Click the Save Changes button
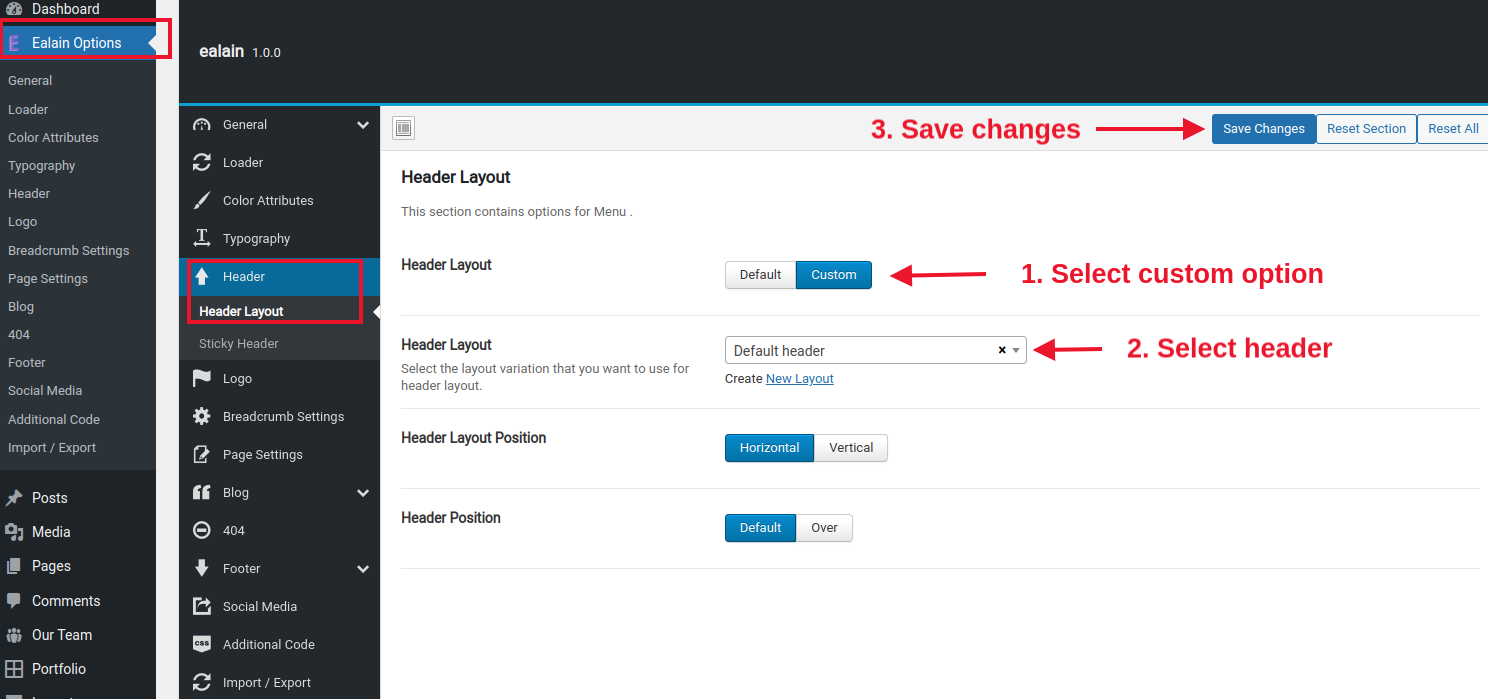Image resolution: width=1488 pixels, height=699 pixels. pyautogui.click(x=1264, y=128)
